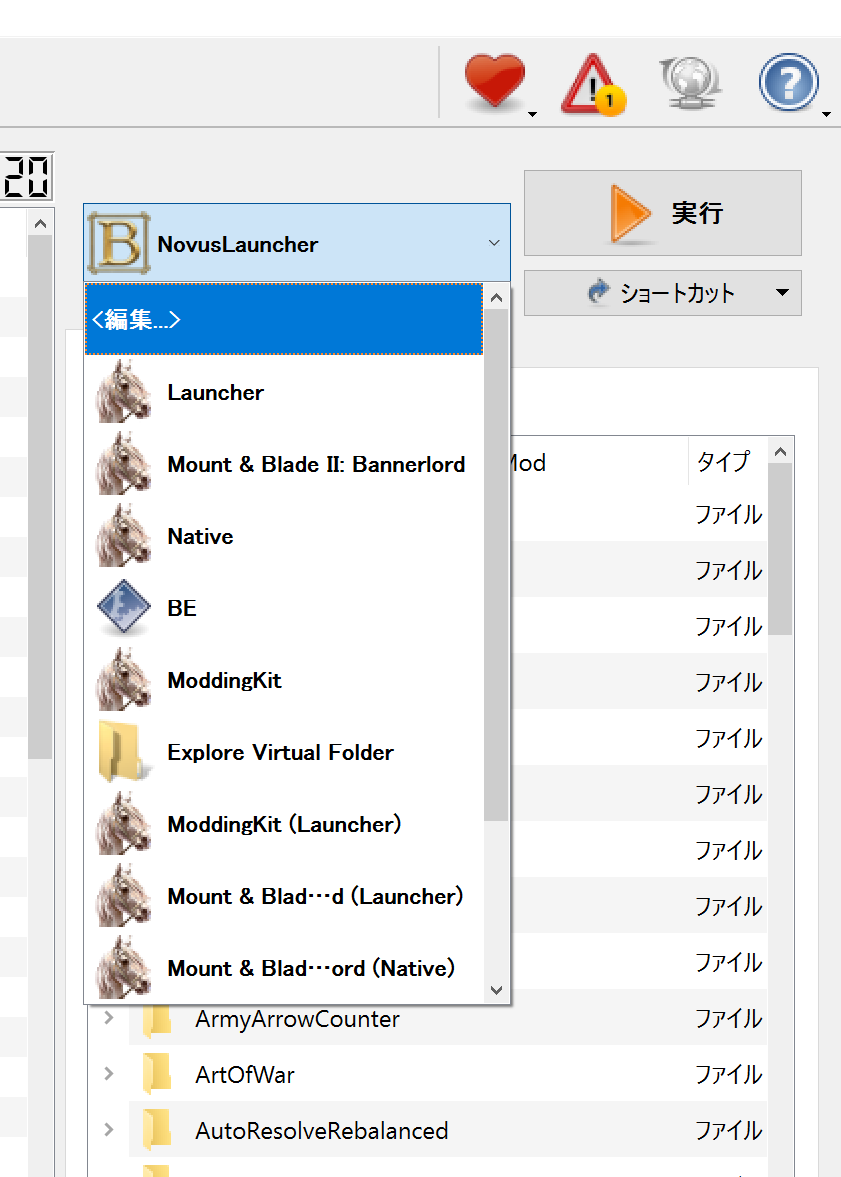Select the ArmyArrowCounter tree row
Image resolution: width=841 pixels, height=1177 pixels.
pos(428,1019)
